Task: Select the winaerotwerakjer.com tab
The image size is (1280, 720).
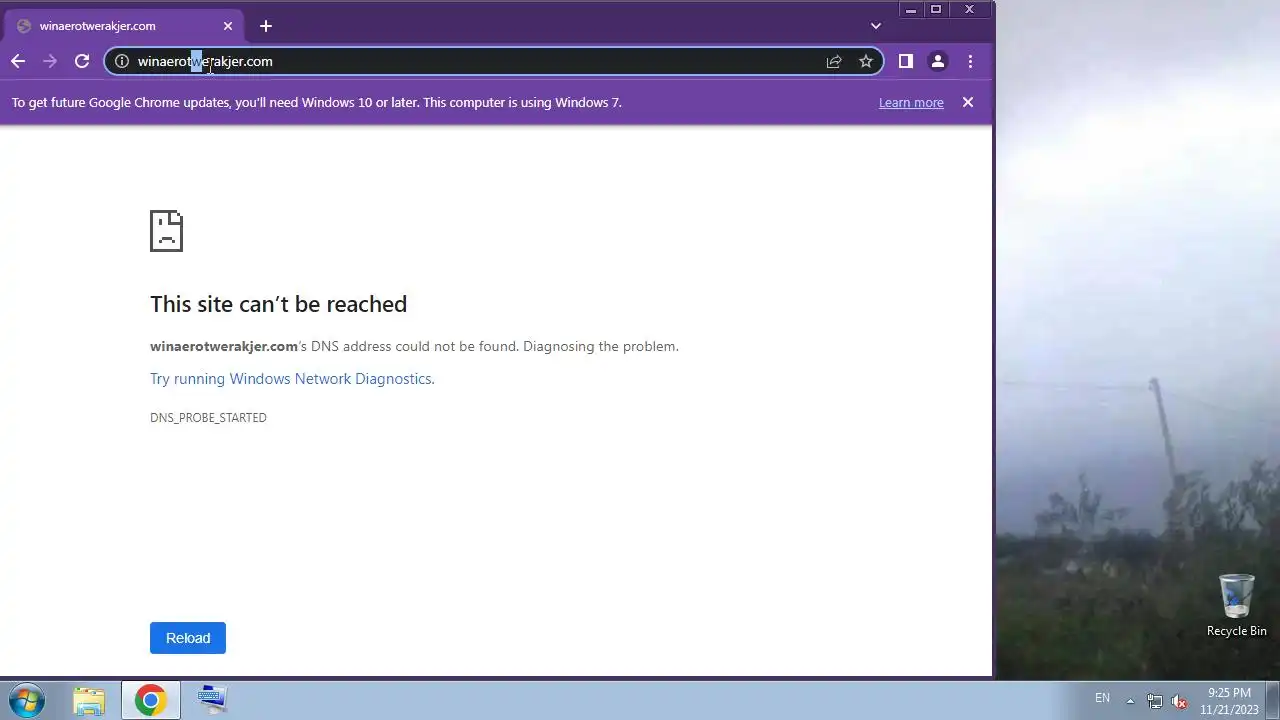Action: coord(126,26)
